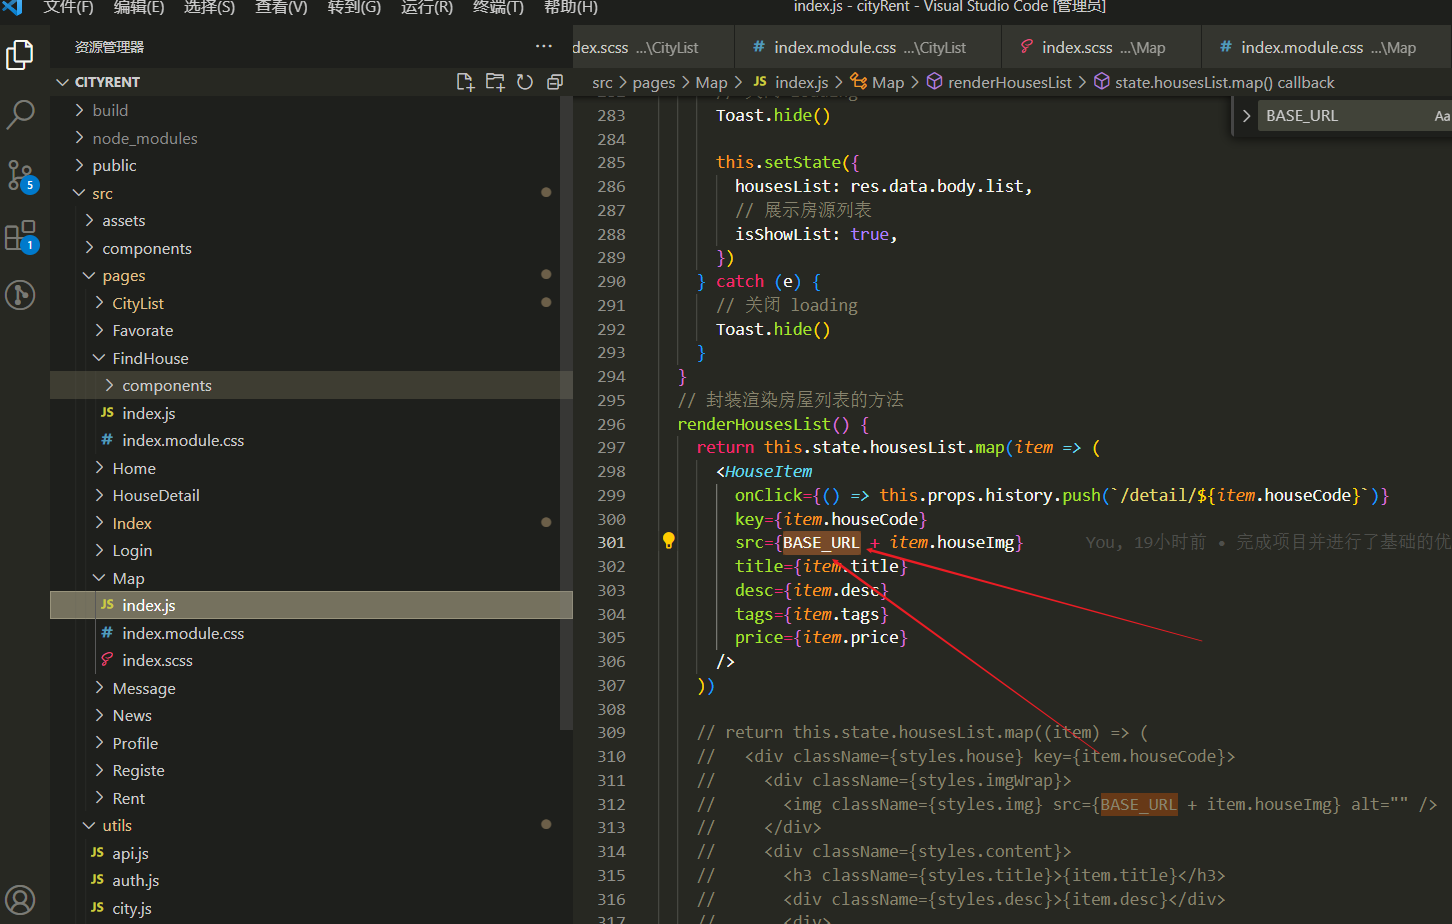1452x924 pixels.
Task: Expand the public folder
Action: pyautogui.click(x=312, y=165)
